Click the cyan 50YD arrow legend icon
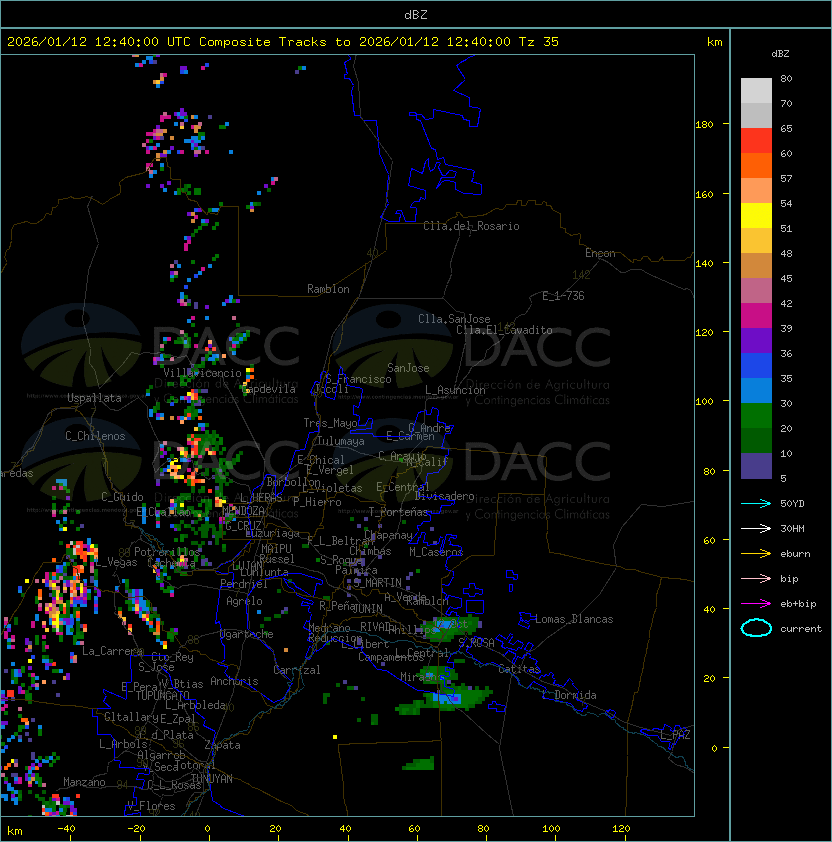 coord(756,503)
